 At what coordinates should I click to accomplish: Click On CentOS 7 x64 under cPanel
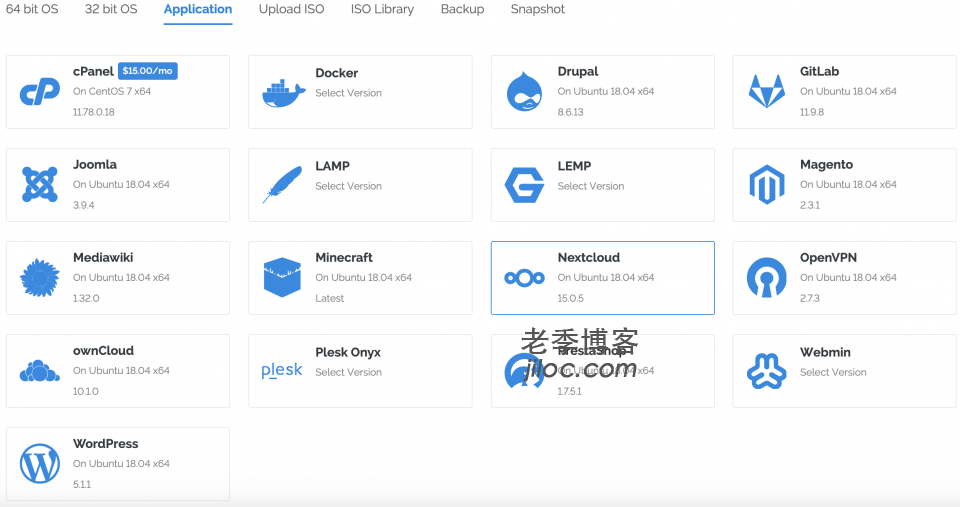(112, 91)
